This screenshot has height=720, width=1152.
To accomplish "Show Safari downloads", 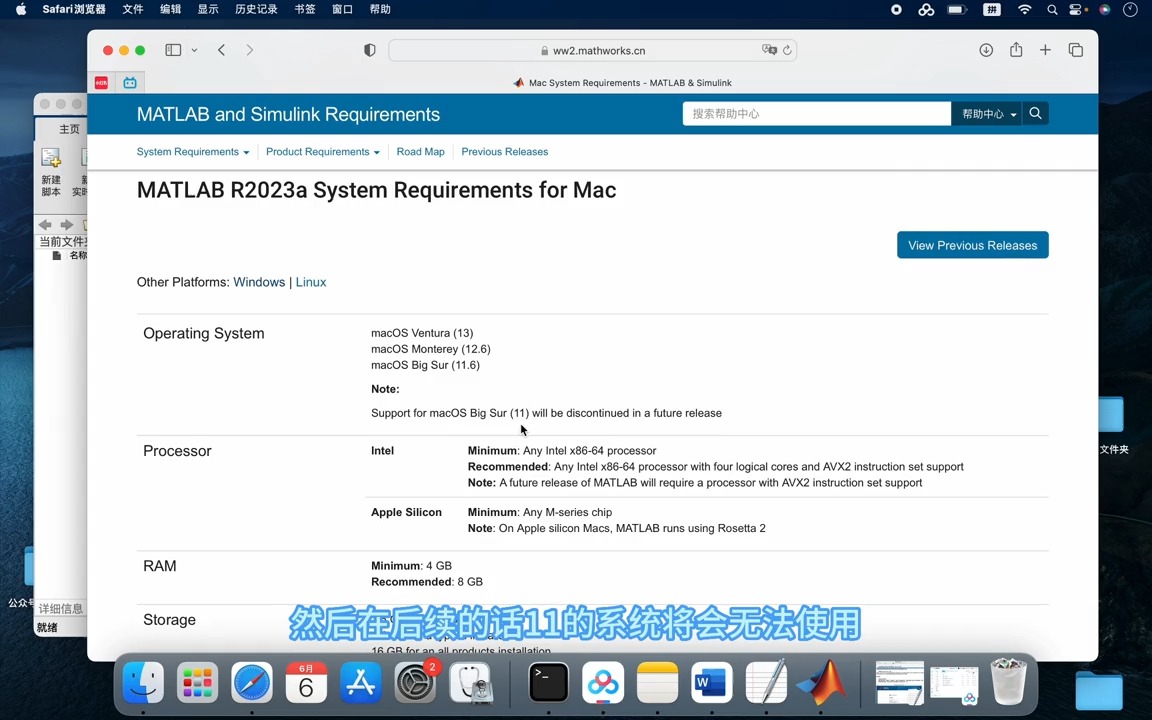I will 986,50.
